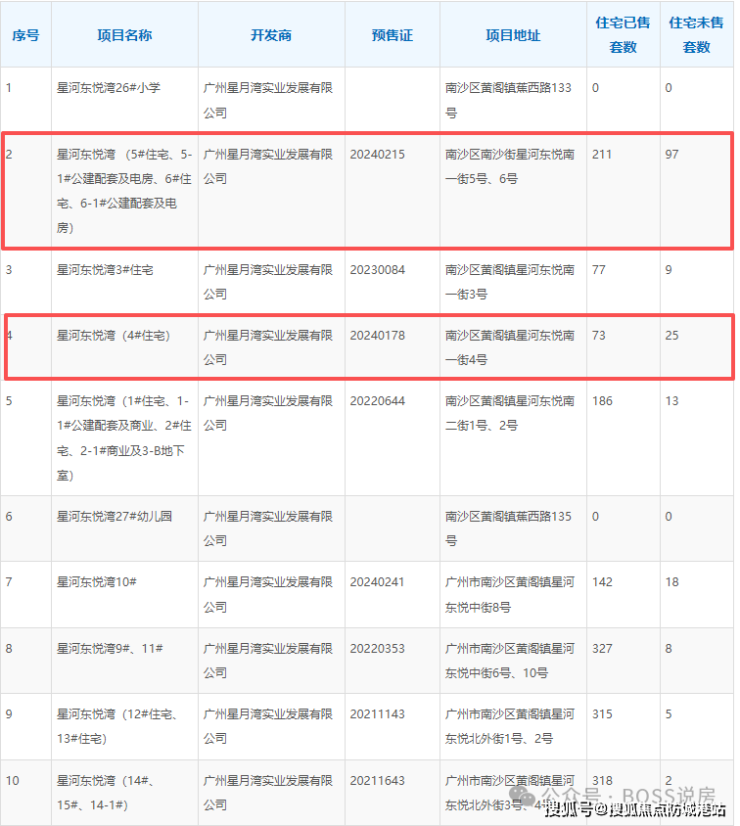Click unsold count 5

click(x=668, y=714)
